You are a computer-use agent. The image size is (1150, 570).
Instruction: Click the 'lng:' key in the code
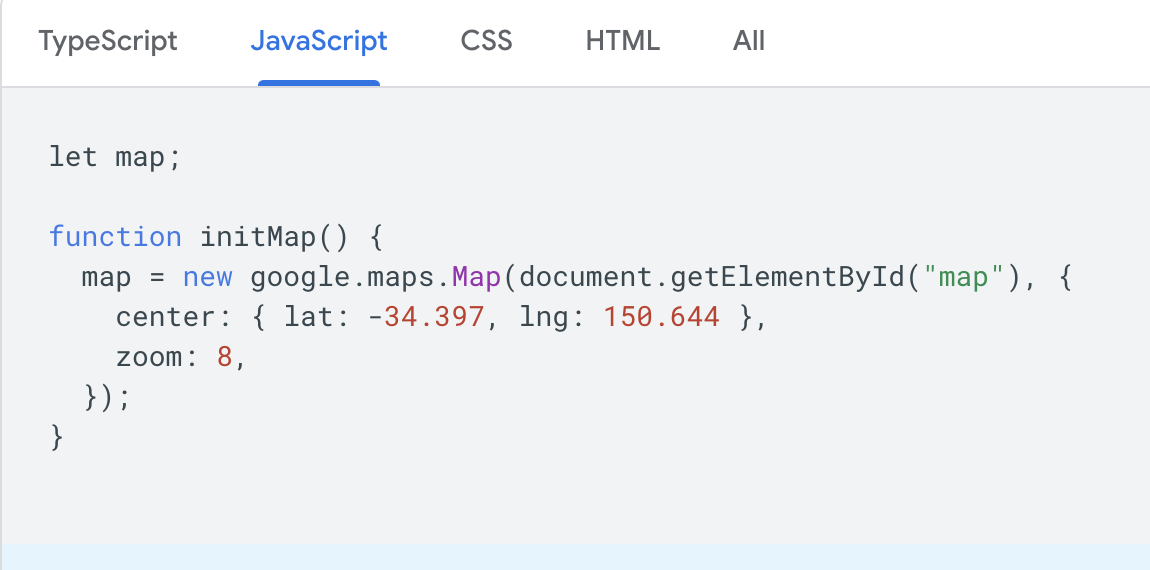click(x=552, y=318)
